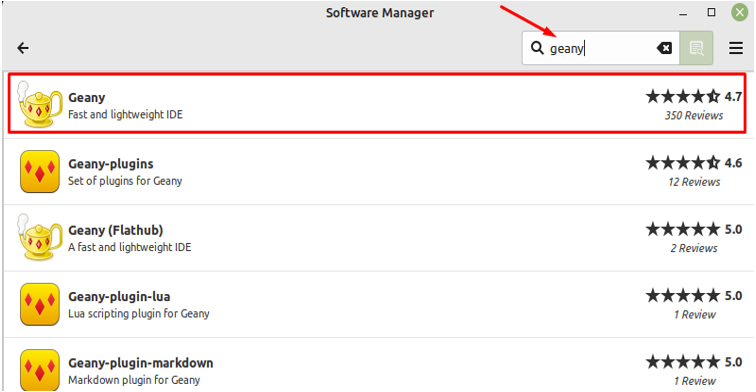756x392 pixels.
Task: Click the 4.7 star rating for Geany
Action: 693,96
